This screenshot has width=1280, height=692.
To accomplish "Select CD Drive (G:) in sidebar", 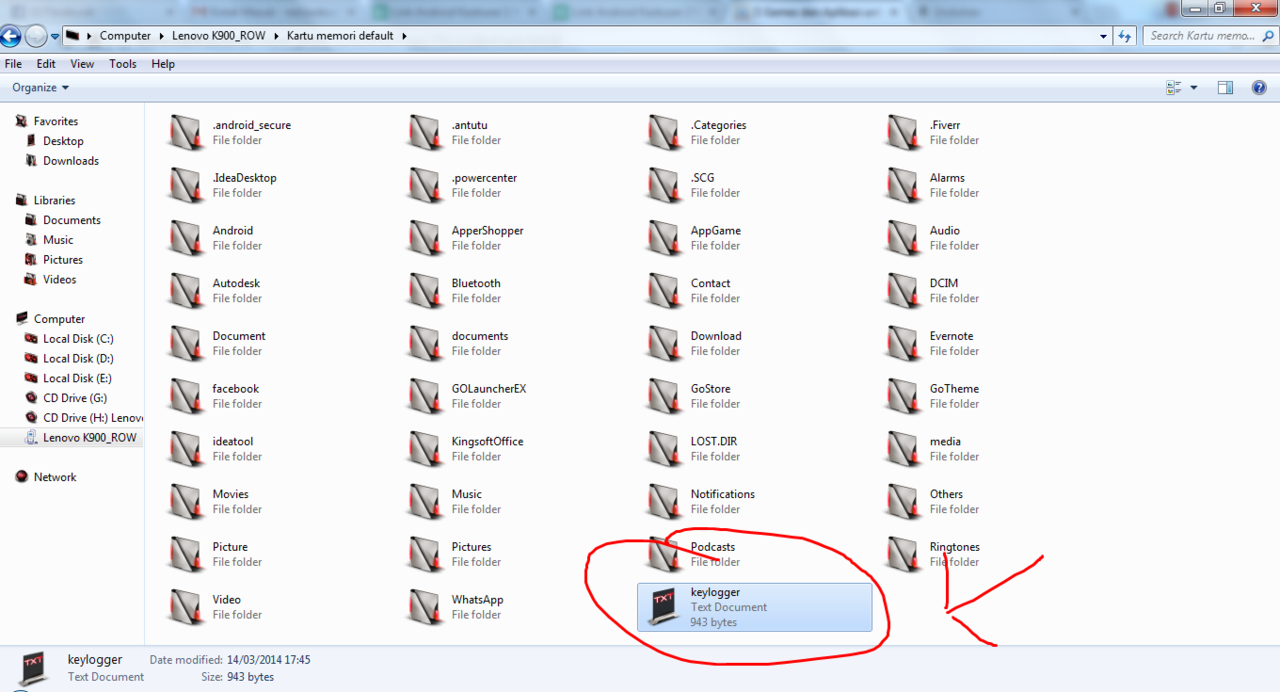I will coord(76,398).
